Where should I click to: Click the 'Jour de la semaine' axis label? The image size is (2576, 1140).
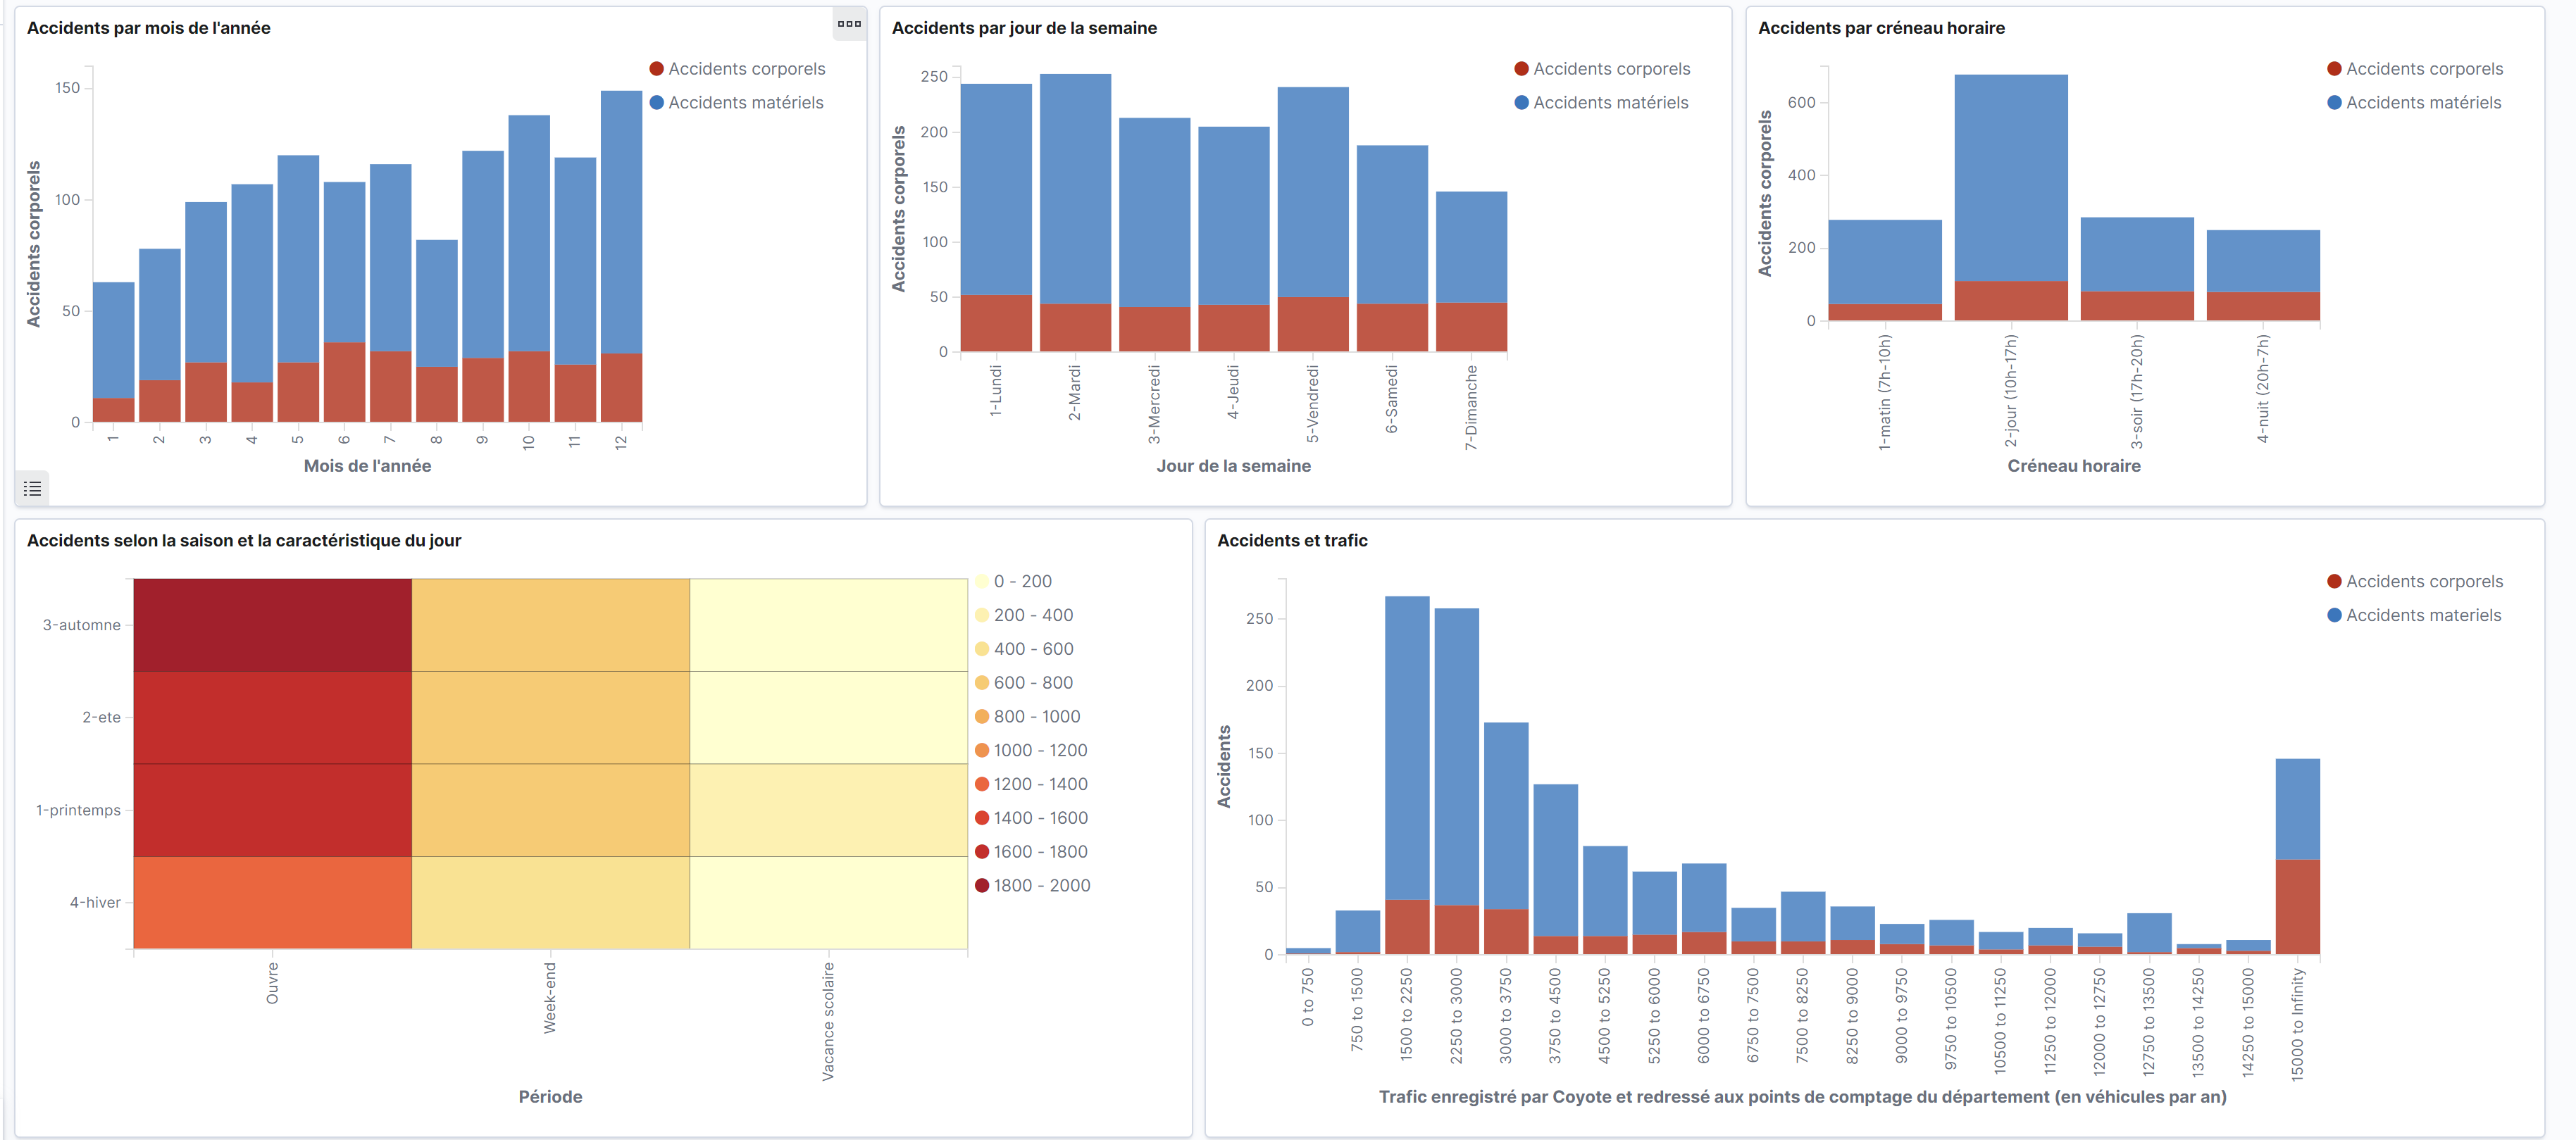(x=1233, y=466)
